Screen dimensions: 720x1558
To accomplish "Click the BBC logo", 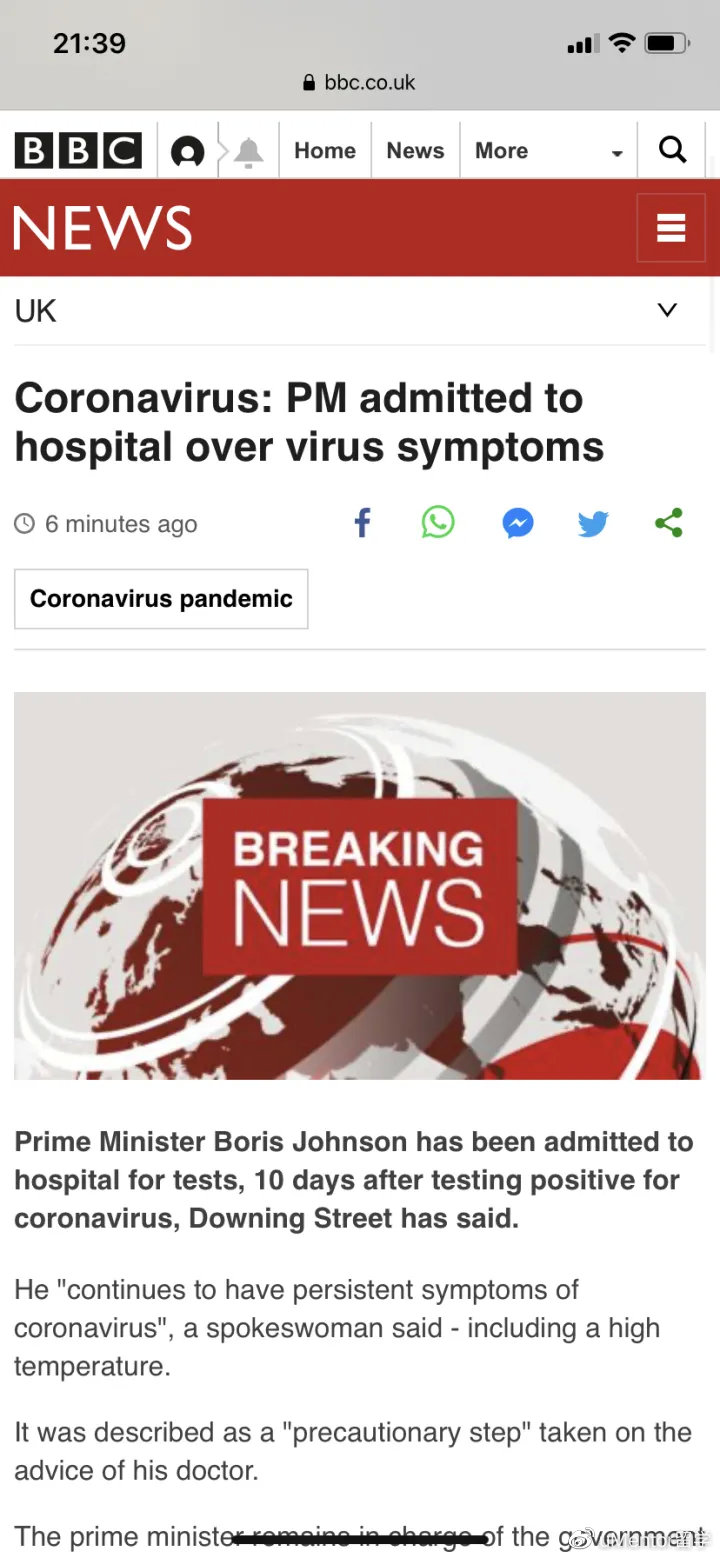I will pyautogui.click(x=78, y=151).
